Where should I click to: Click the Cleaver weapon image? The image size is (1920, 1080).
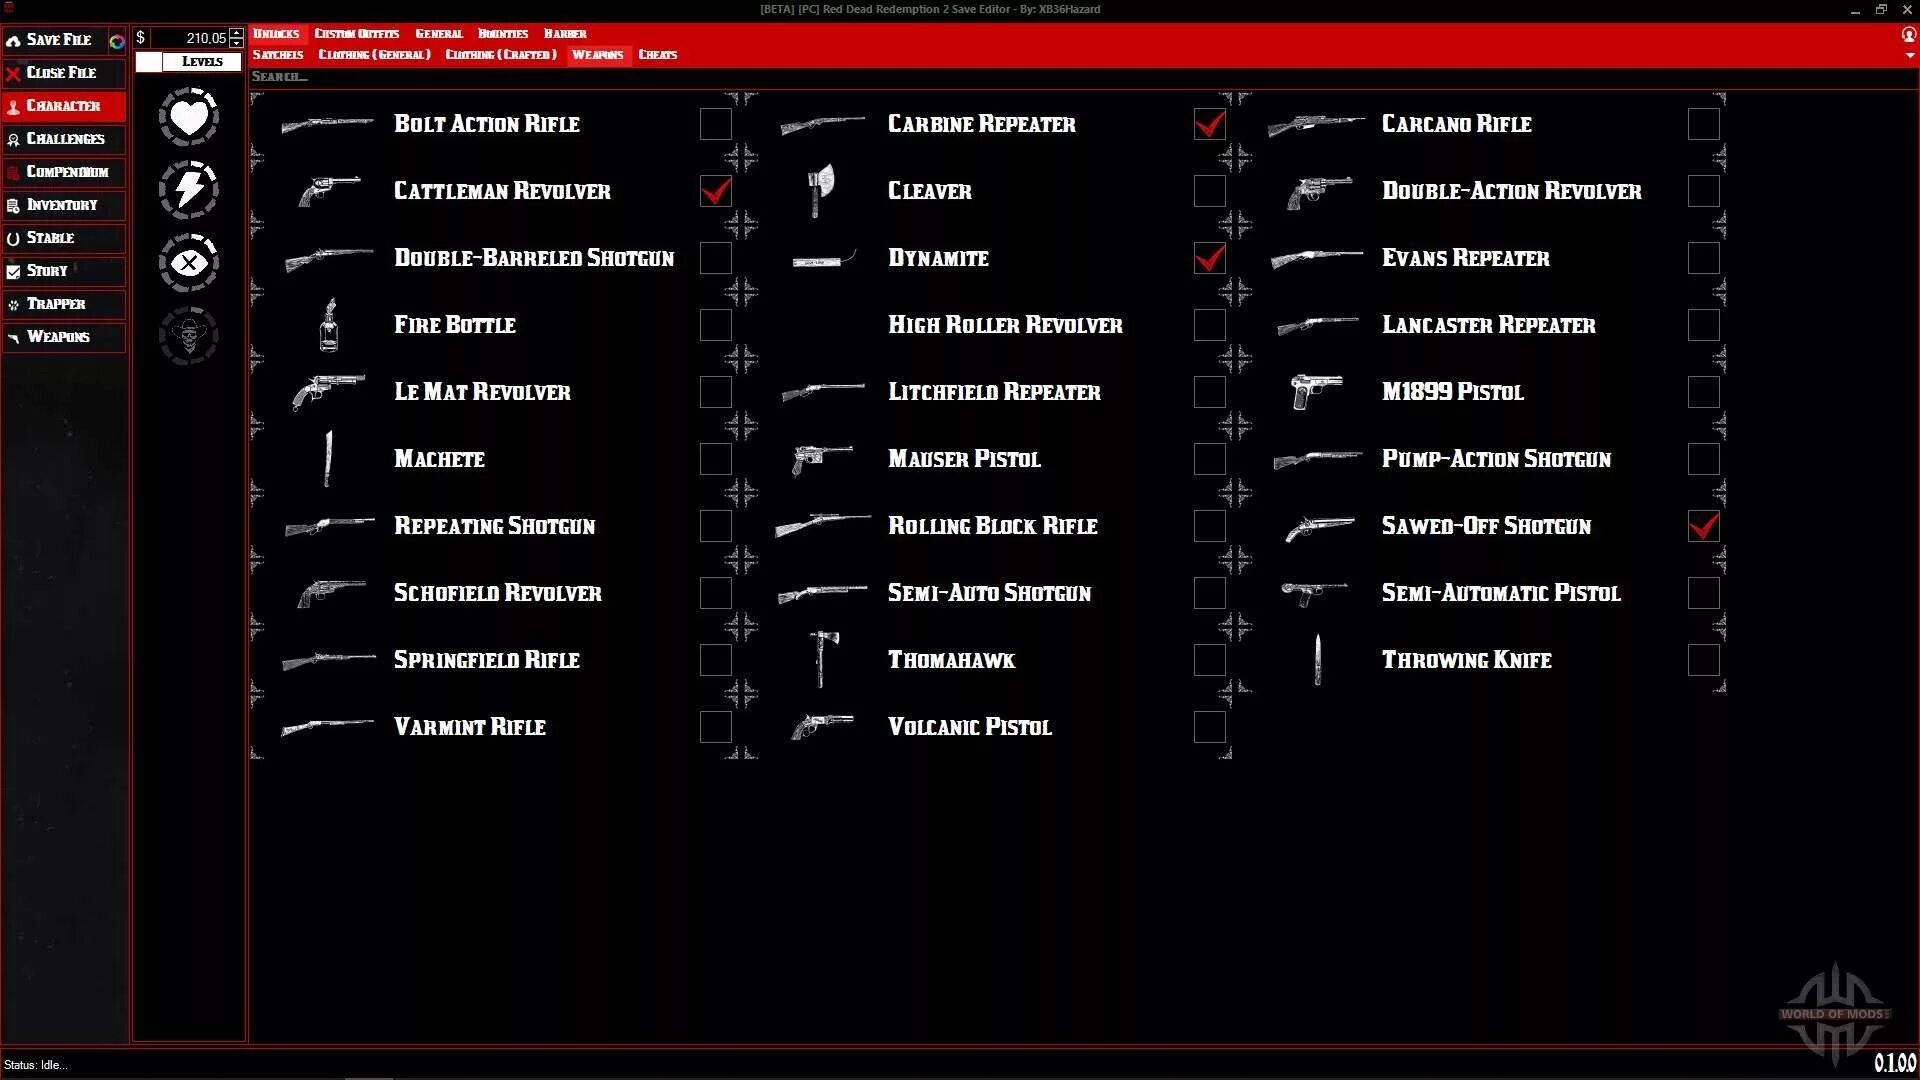coord(821,191)
